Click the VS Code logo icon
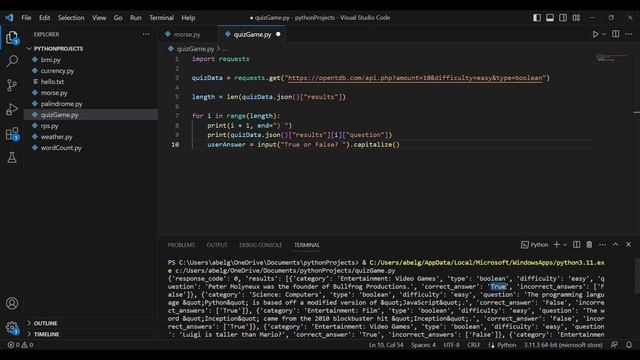640x360 pixels. click(9, 18)
